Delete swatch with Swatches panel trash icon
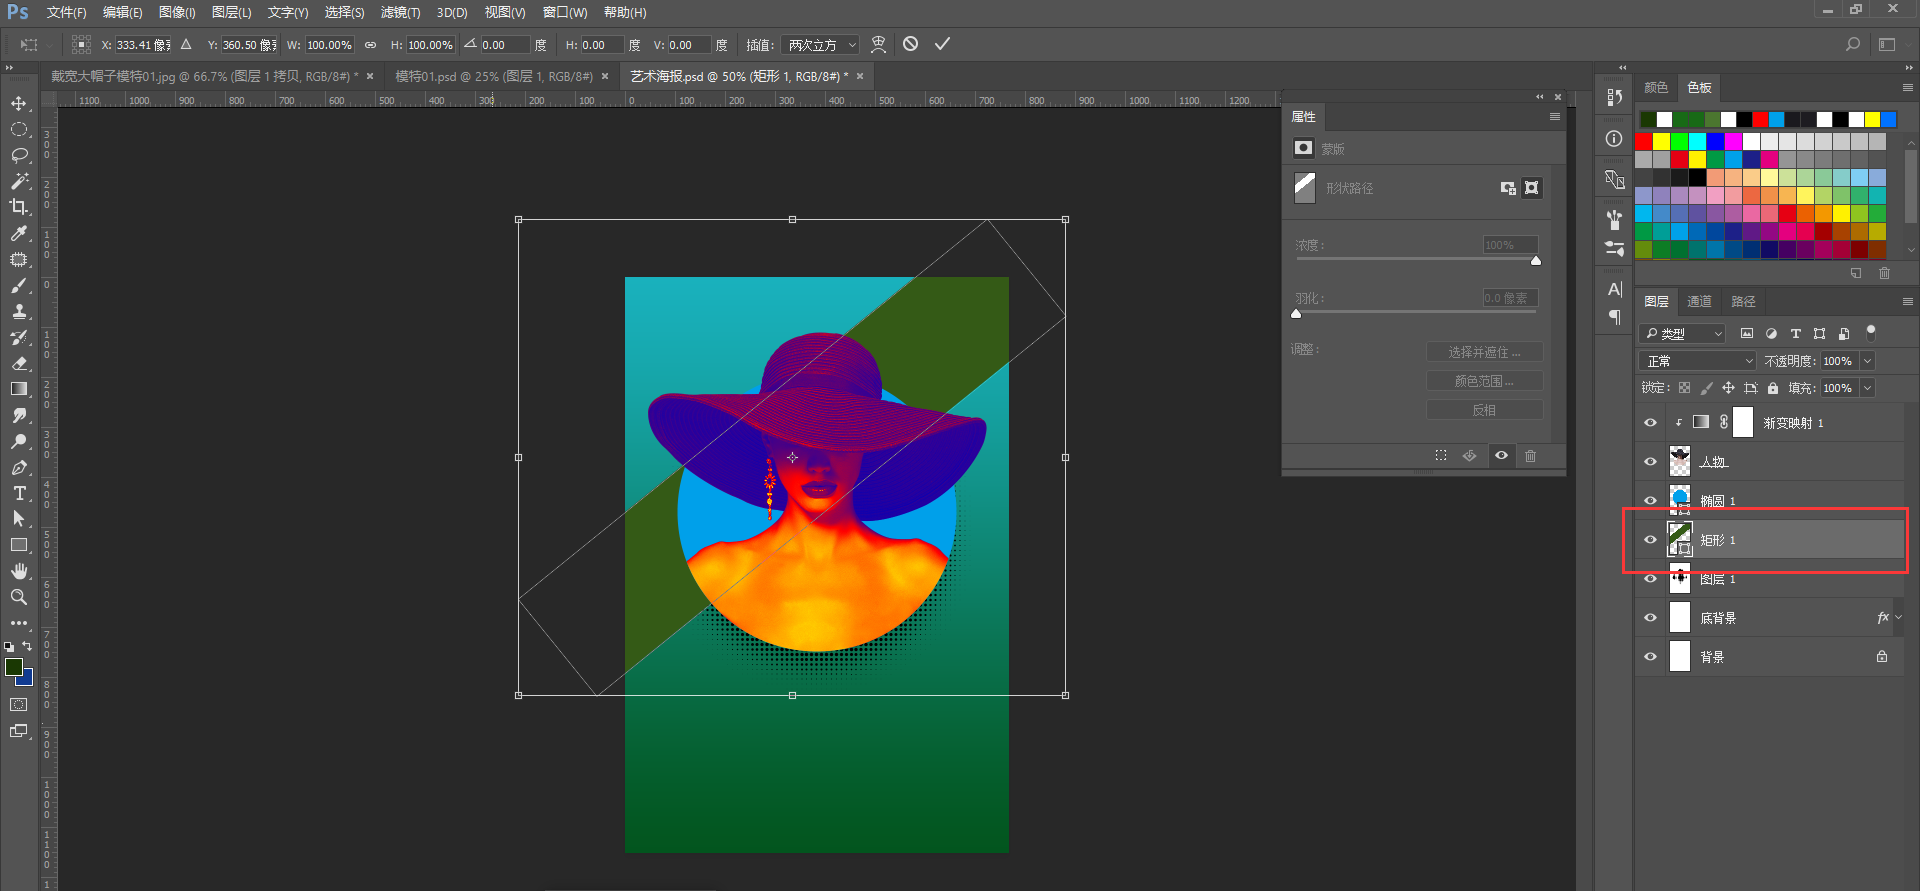Viewport: 1920px width, 891px height. tap(1884, 273)
